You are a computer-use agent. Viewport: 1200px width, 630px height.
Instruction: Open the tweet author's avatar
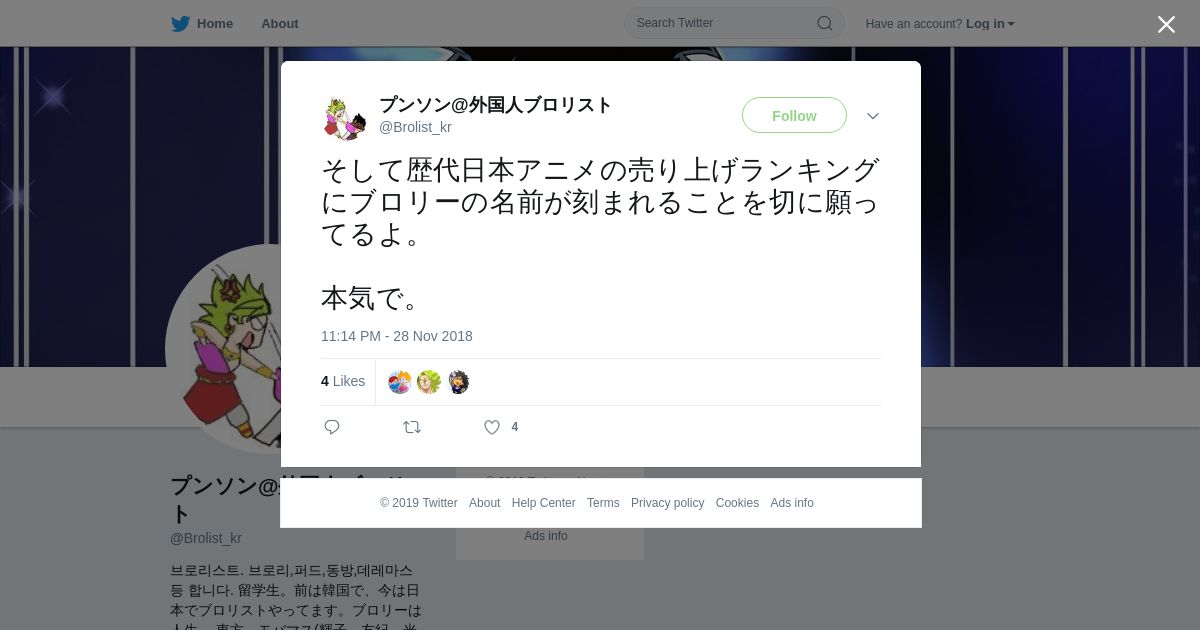coord(345,117)
